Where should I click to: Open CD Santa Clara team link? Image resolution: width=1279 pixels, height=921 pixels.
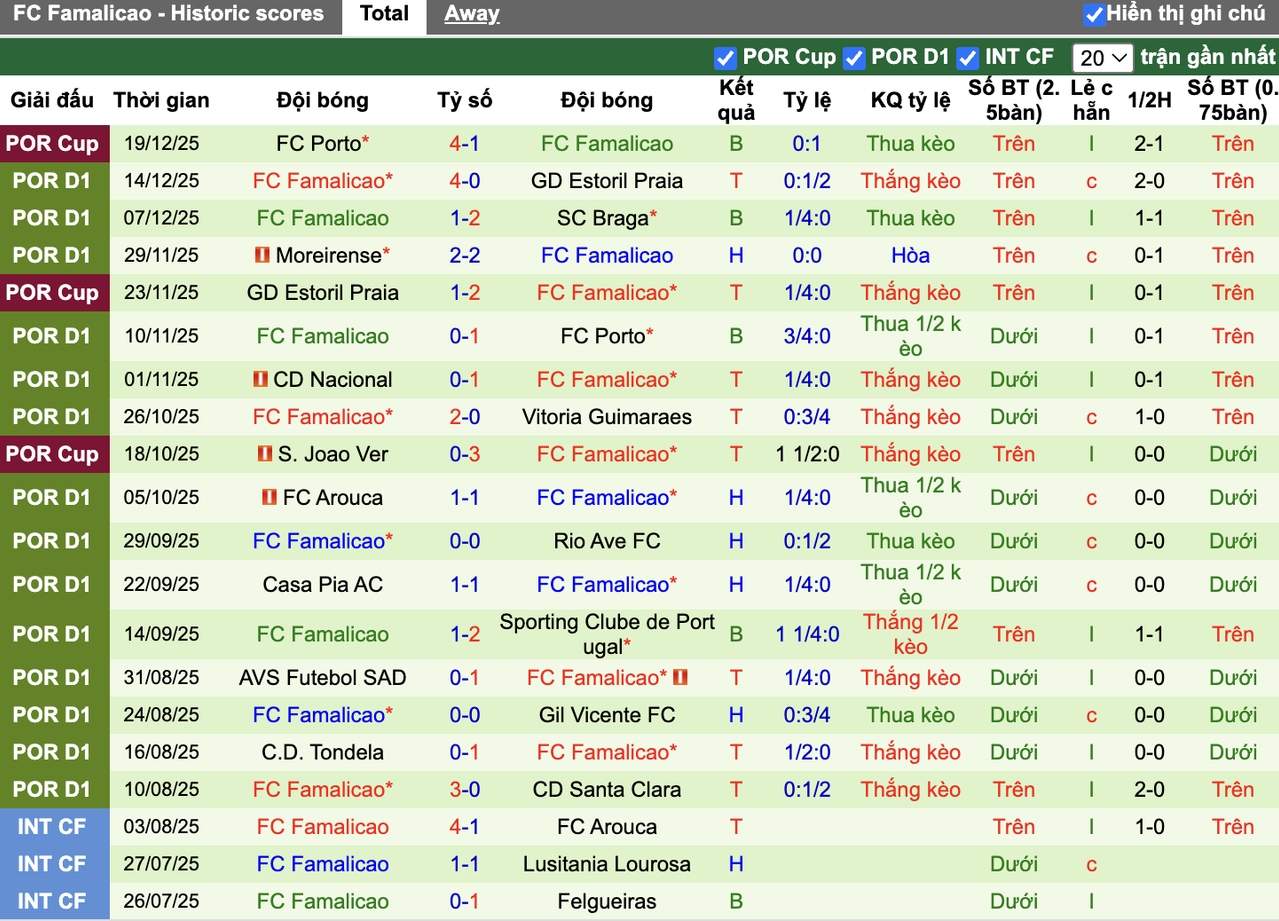[607, 790]
